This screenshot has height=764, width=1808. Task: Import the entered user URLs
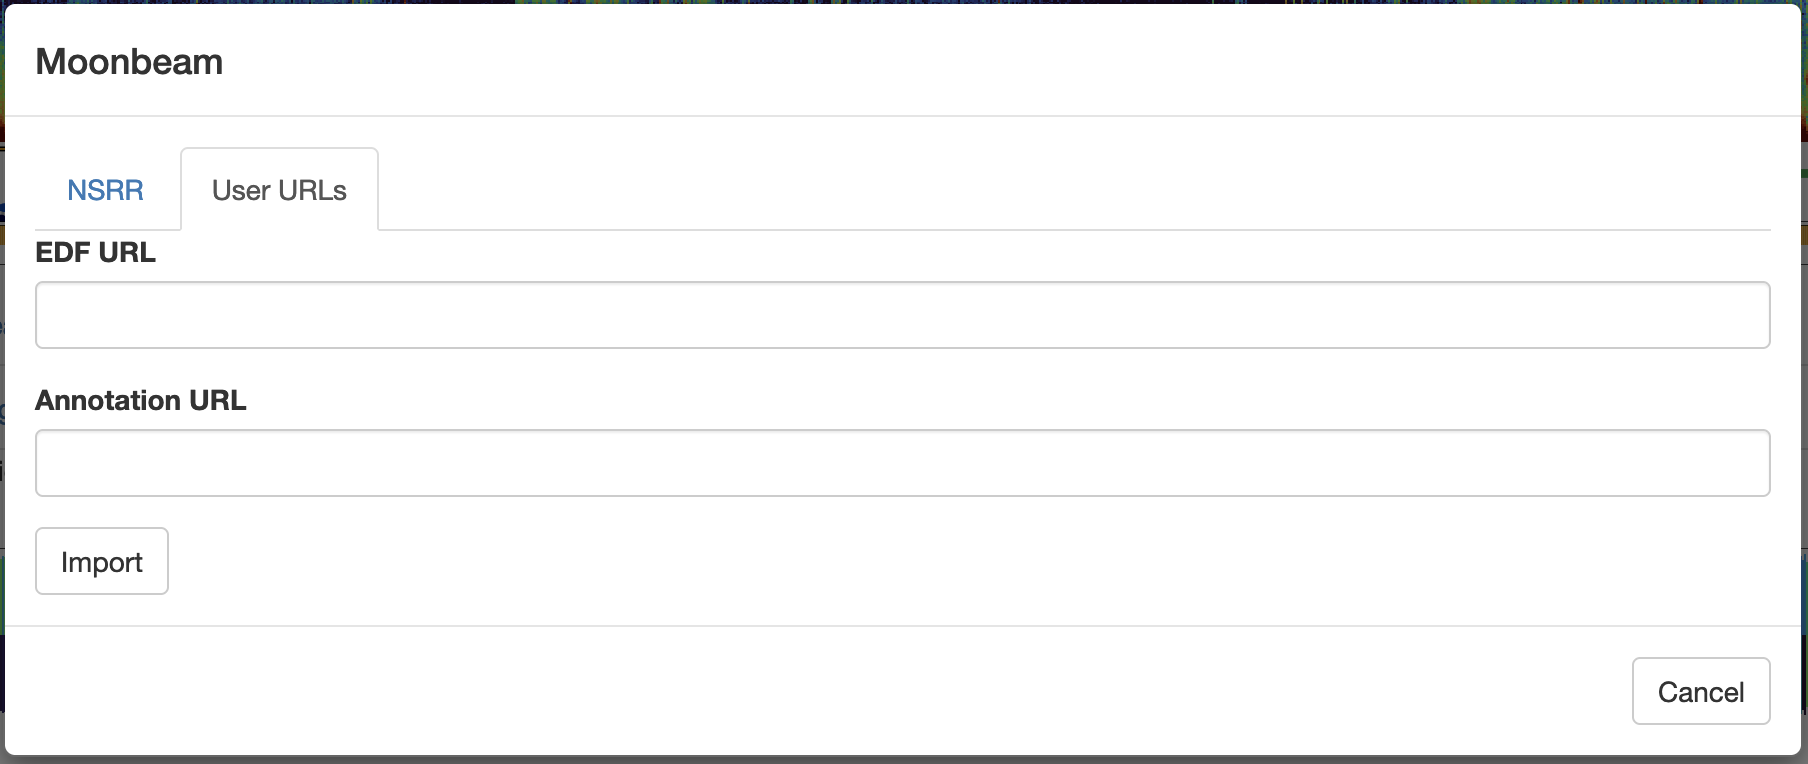click(102, 561)
